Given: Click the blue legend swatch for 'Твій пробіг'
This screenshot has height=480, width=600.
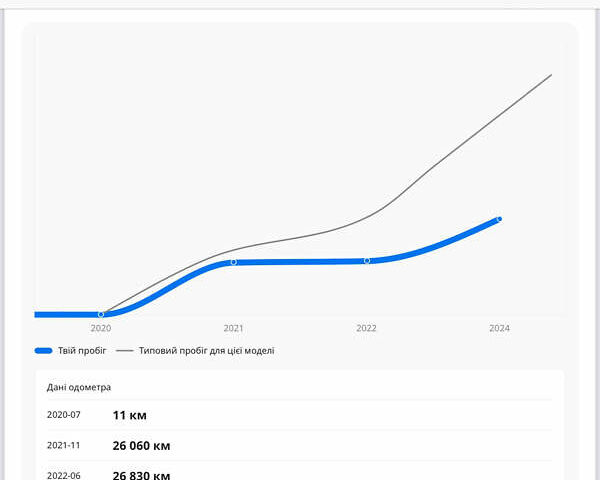Looking at the screenshot, I should coord(43,351).
